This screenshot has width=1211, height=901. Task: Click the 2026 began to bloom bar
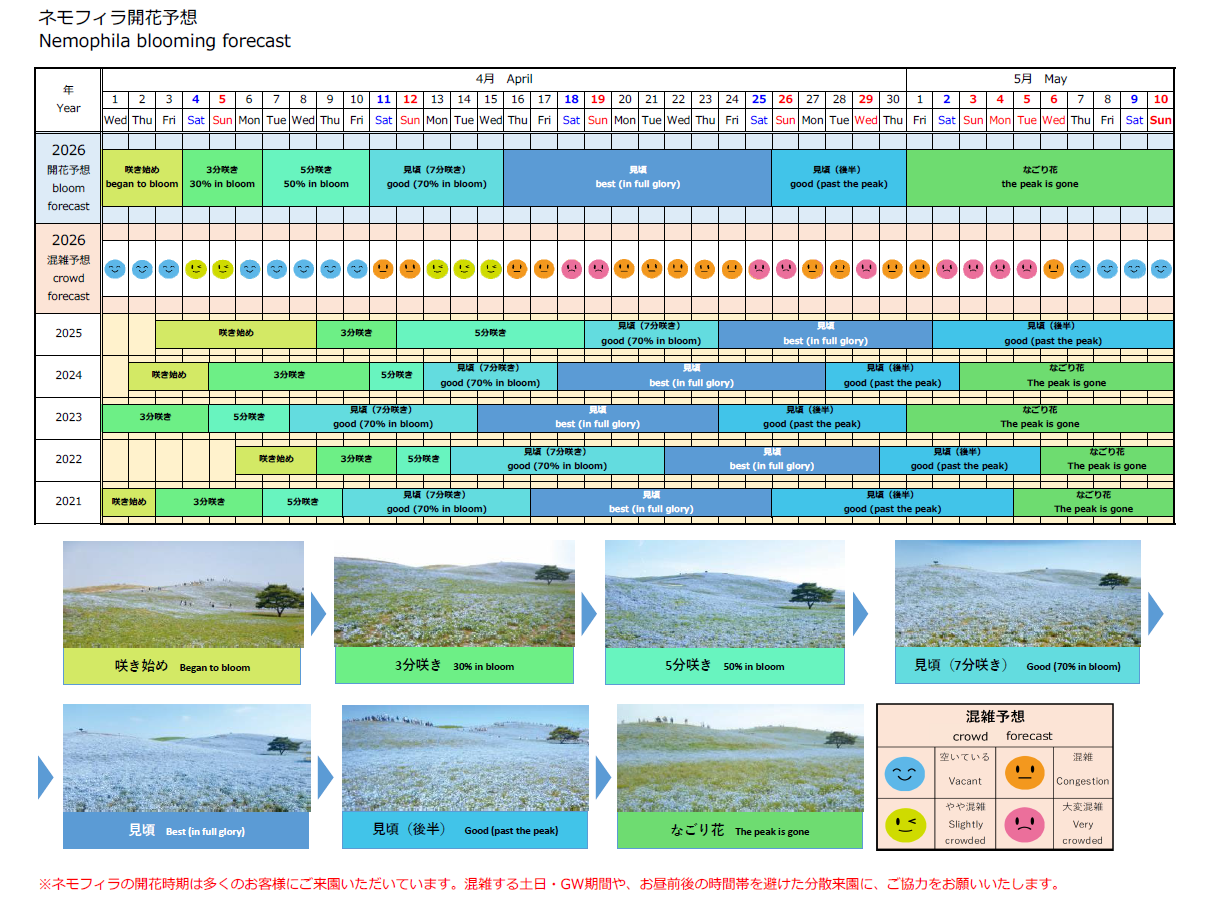pyautogui.click(x=142, y=178)
